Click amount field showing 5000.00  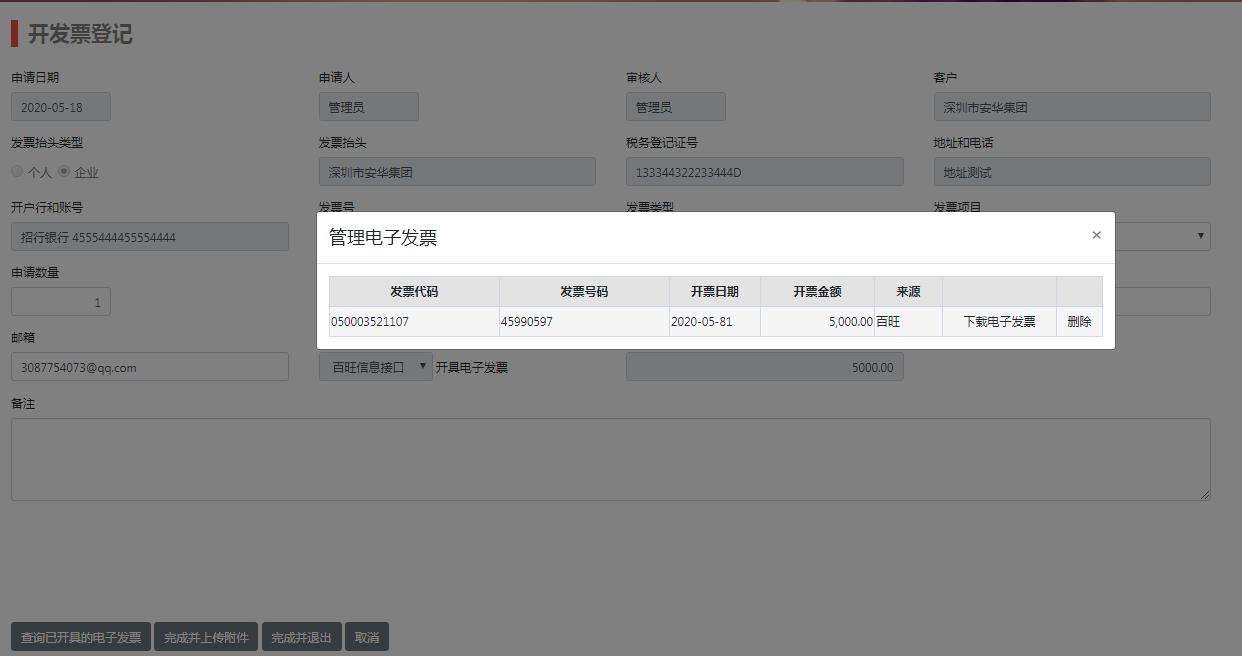tap(765, 367)
